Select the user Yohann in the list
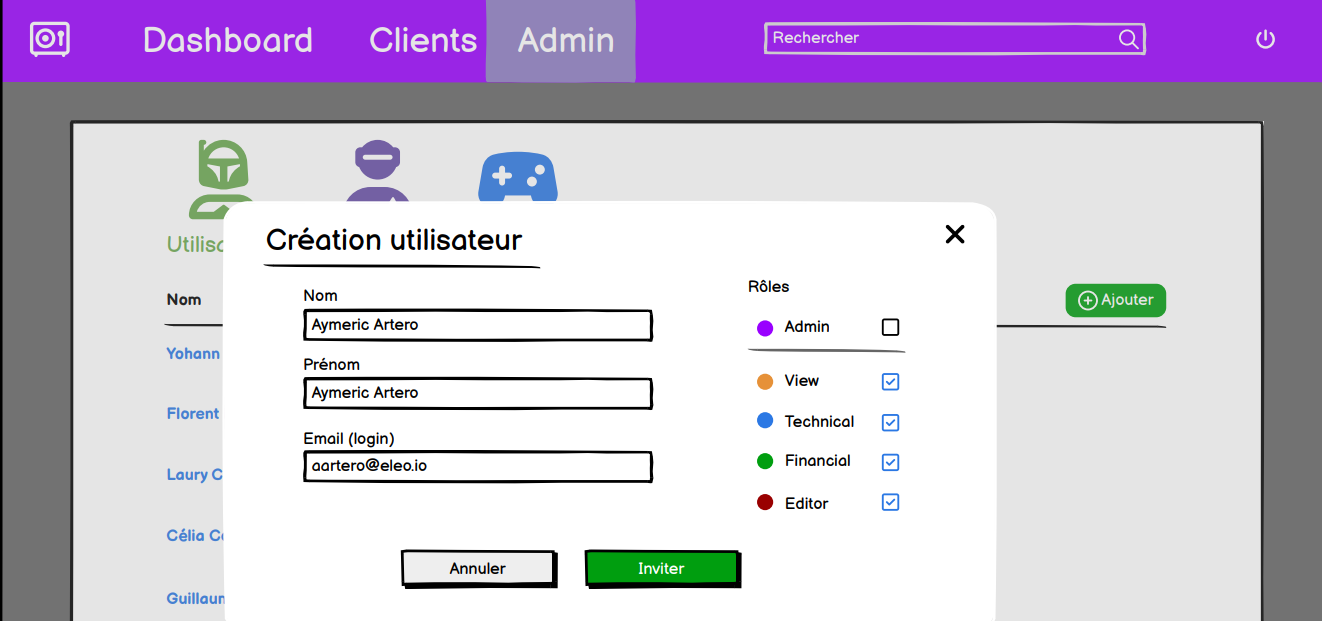This screenshot has height=621, width=1322. [x=193, y=354]
